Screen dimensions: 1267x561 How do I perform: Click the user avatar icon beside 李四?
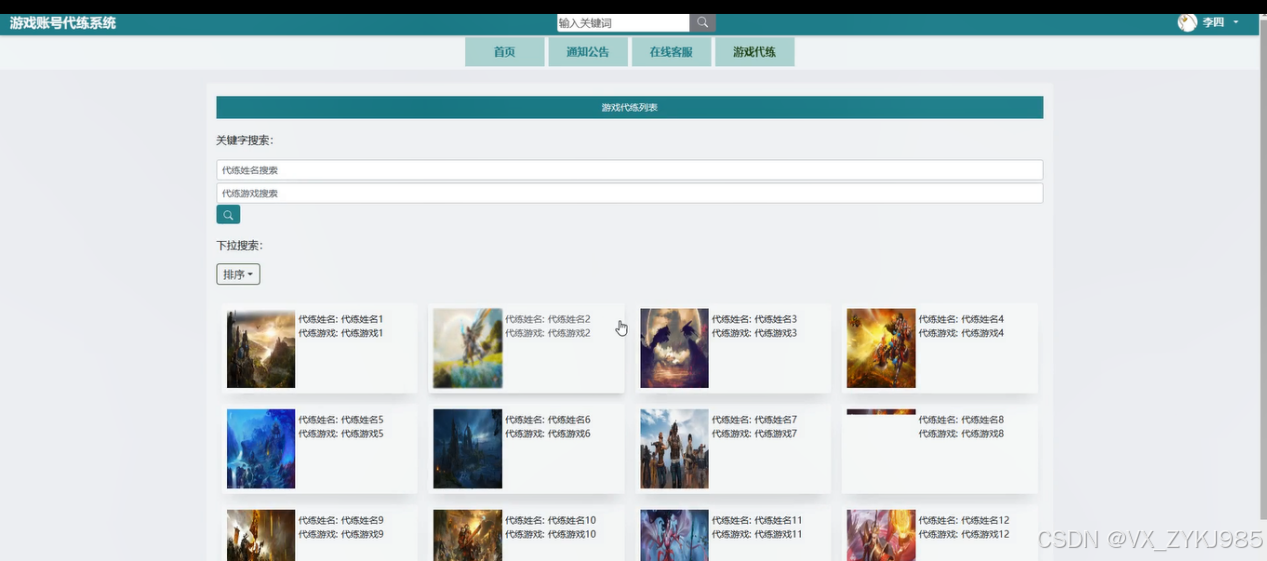[x=1187, y=23]
